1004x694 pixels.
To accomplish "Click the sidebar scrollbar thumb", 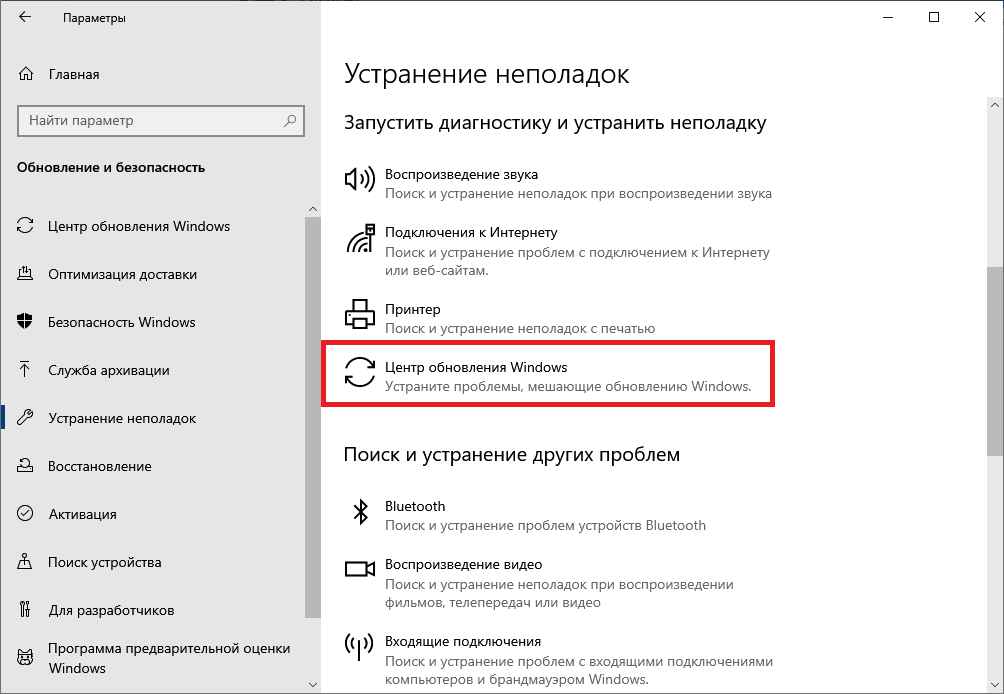I will (x=312, y=417).
